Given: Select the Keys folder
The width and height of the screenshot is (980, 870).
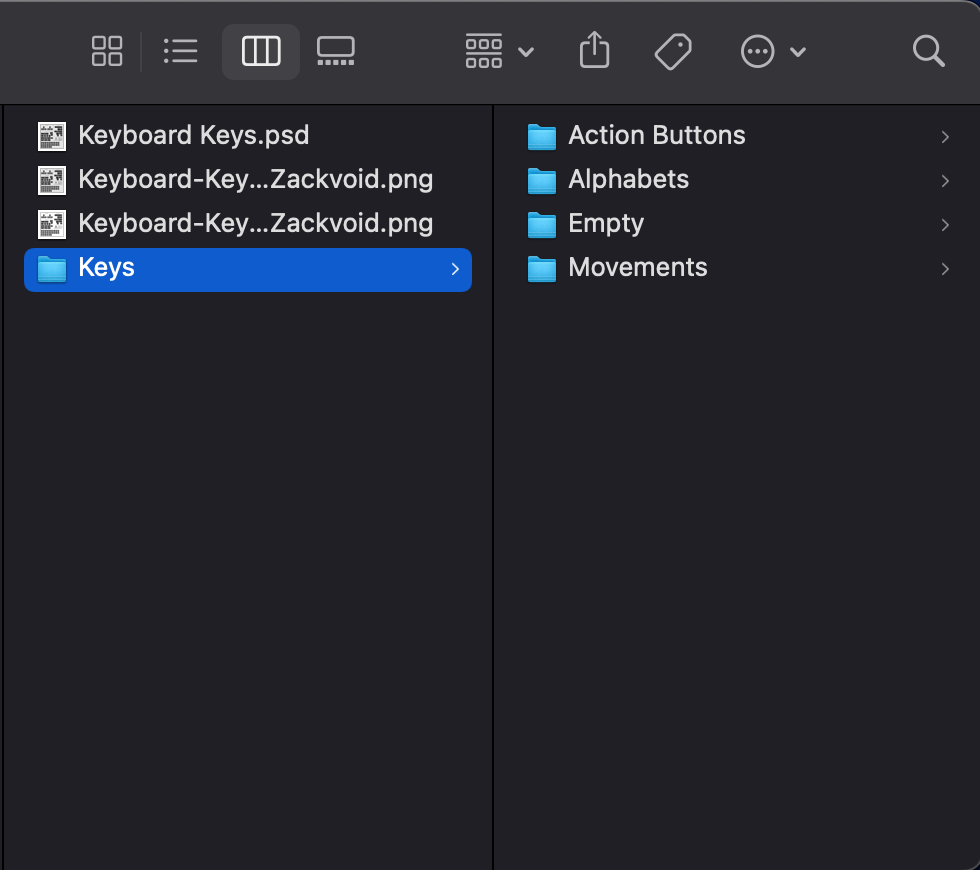Looking at the screenshot, I should pyautogui.click(x=106, y=268).
